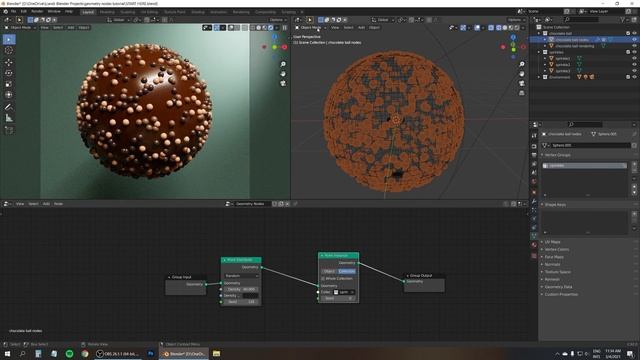Open the View menu in right viewport header
Screen dimensions: 640x360
335,27
